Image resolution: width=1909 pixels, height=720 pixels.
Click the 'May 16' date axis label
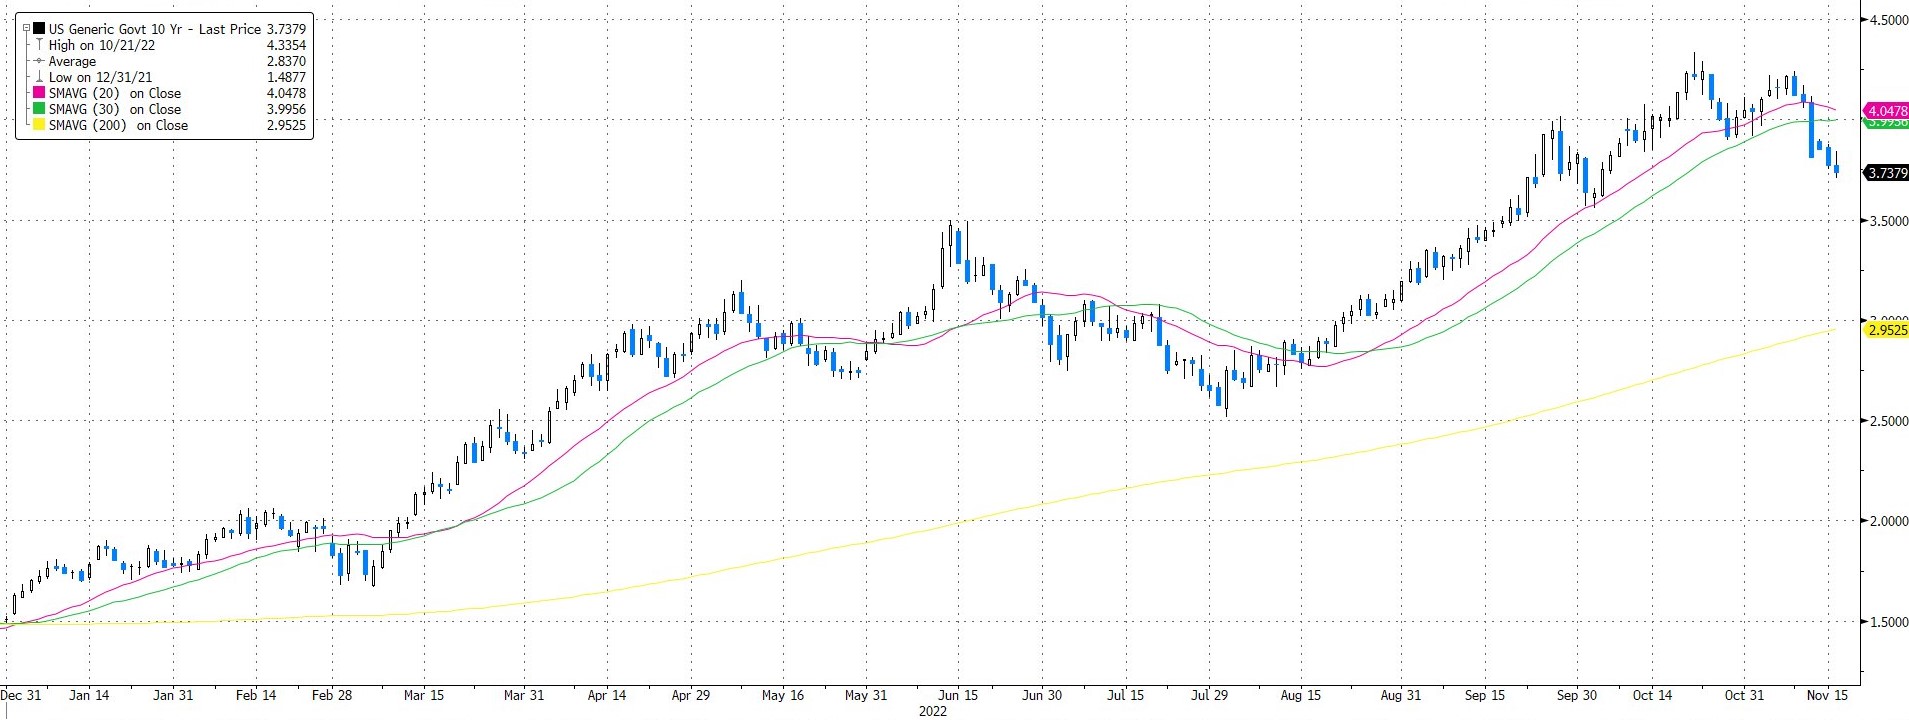(783, 695)
